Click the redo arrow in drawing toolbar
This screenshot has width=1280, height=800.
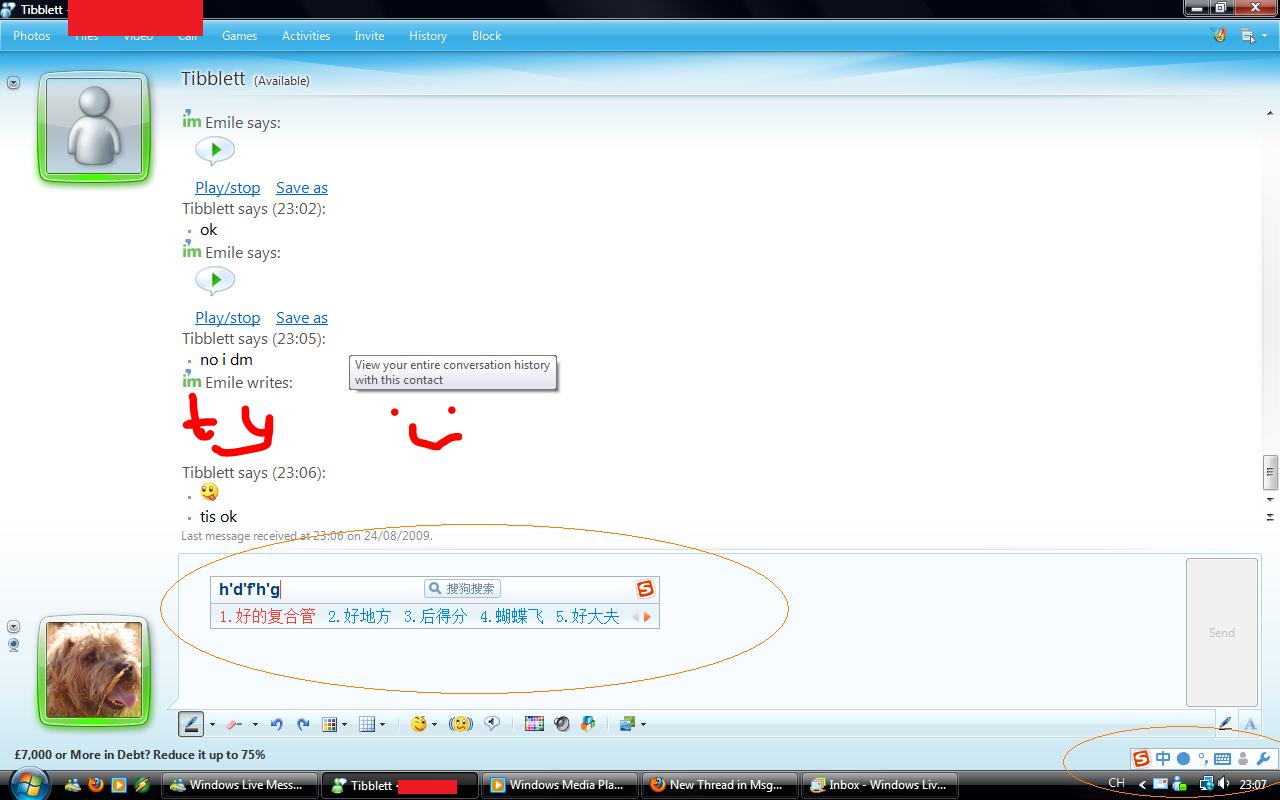[x=303, y=724]
